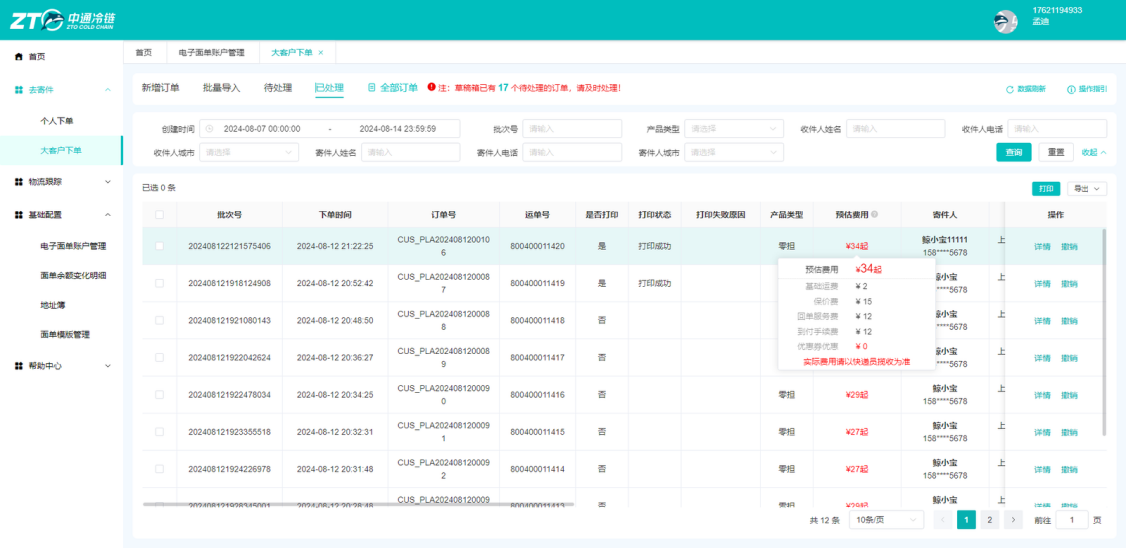1126x548 pixels.
Task: Close the 大客户下单 tab
Action: point(321,52)
